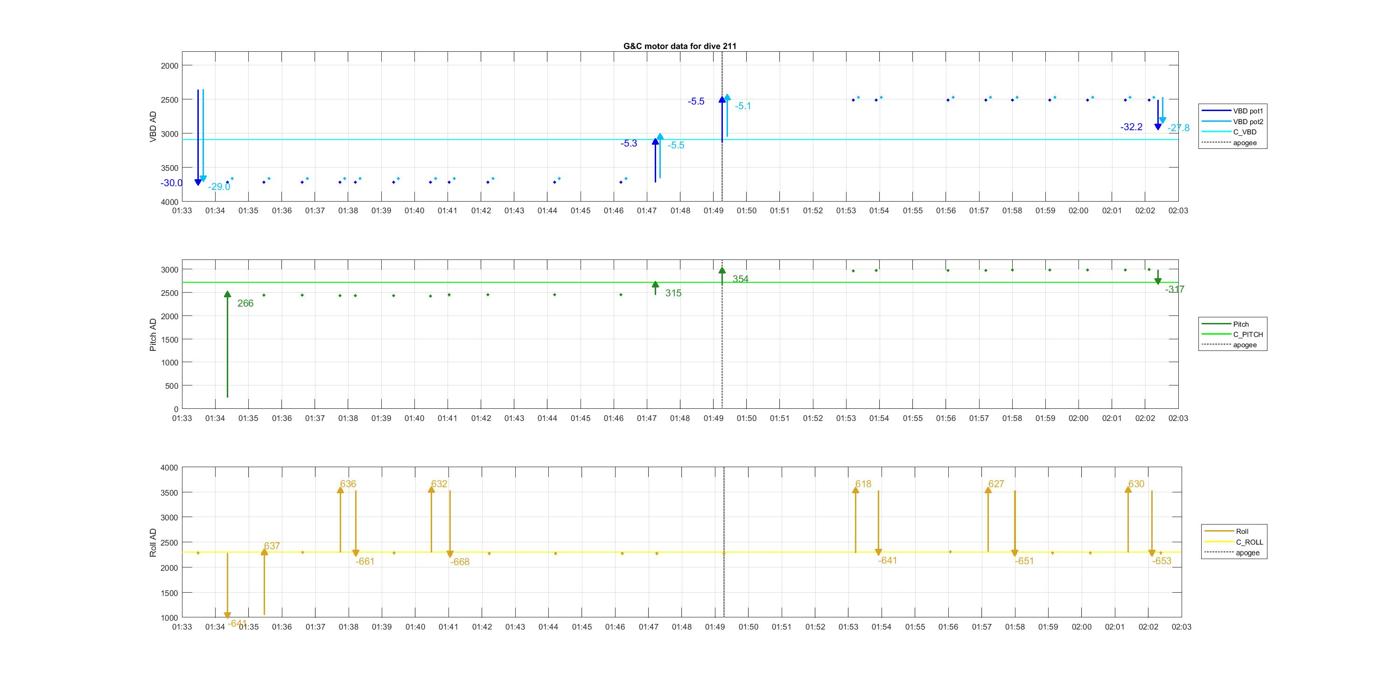Click the "VBD AD" y-axis label
The height and width of the screenshot is (693, 1400).
[x=154, y=127]
